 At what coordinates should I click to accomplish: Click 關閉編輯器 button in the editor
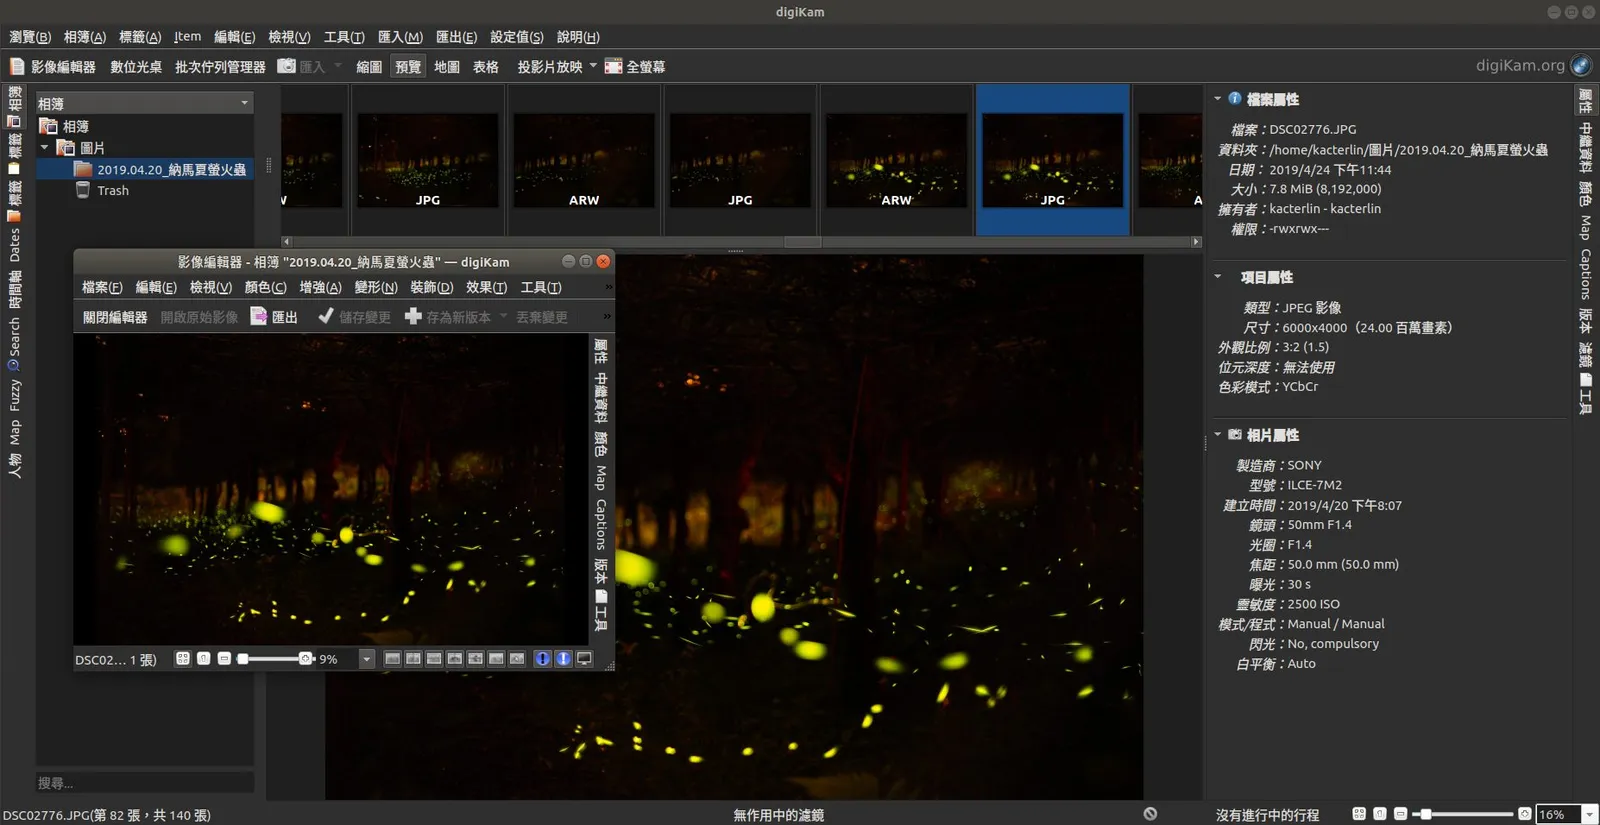click(115, 317)
